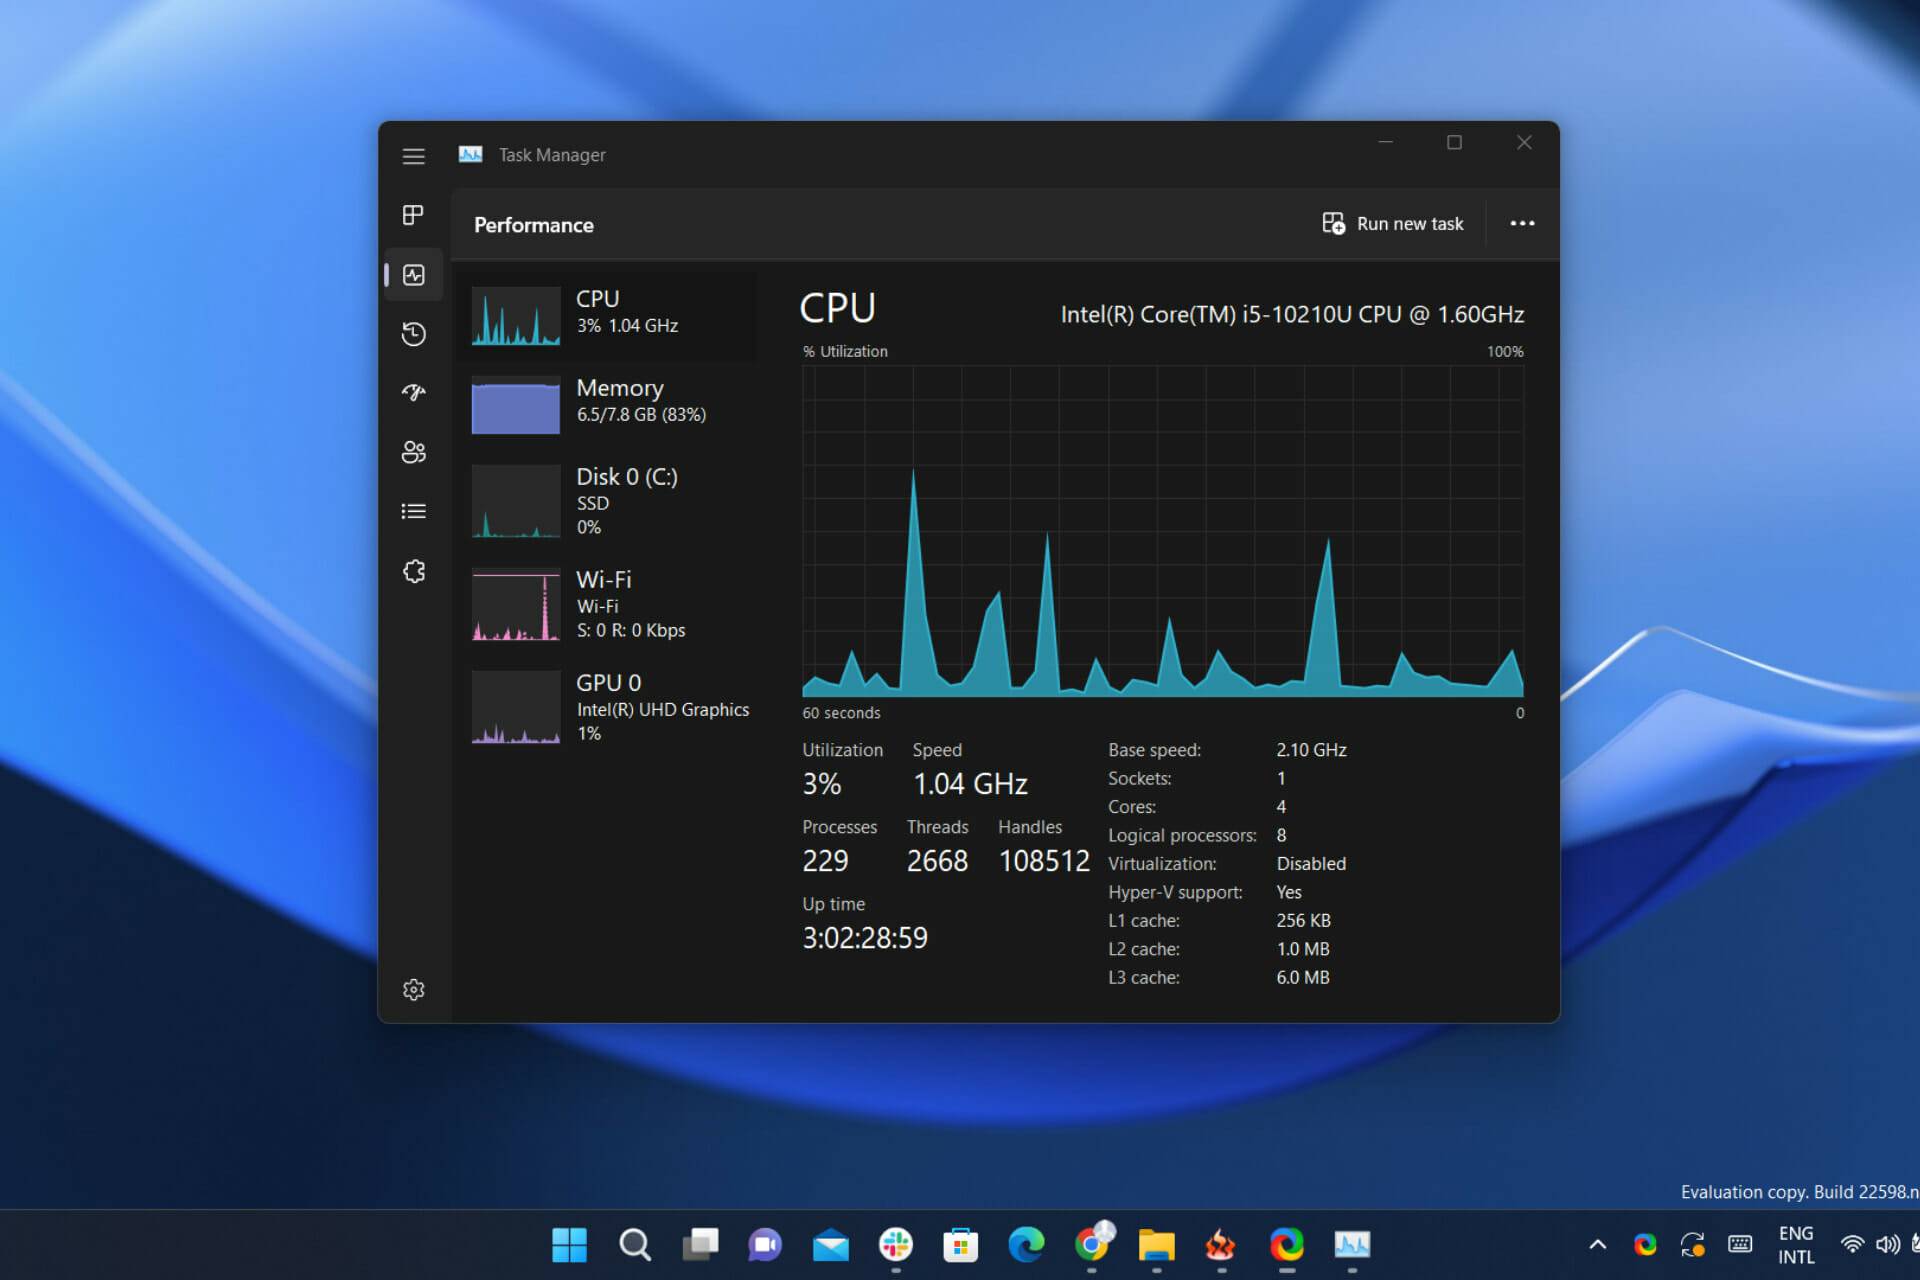Image resolution: width=1920 pixels, height=1280 pixels.
Task: Open the Startup apps view
Action: coord(414,393)
